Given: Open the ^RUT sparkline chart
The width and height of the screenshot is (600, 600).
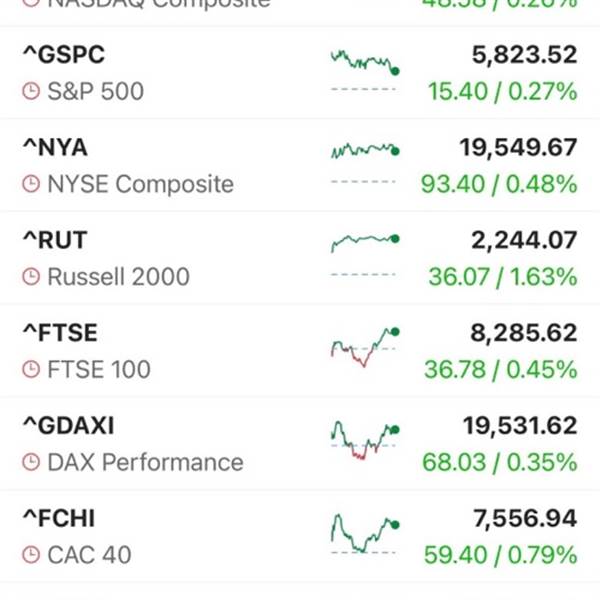Looking at the screenshot, I should coord(365,256).
